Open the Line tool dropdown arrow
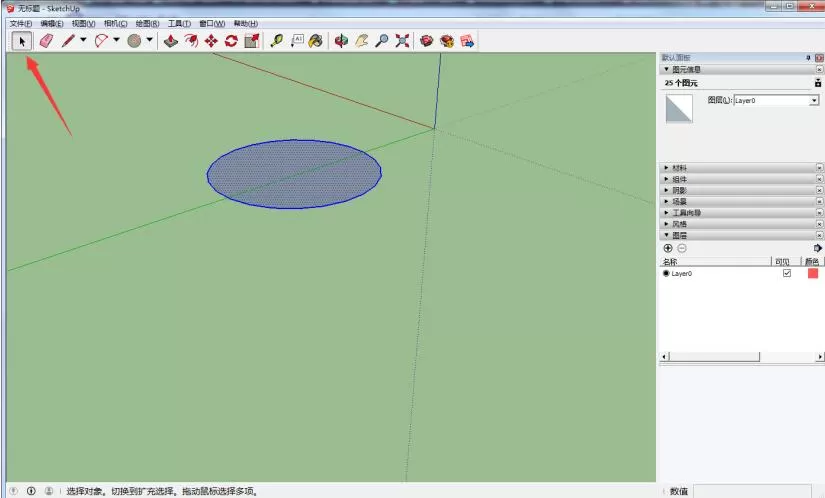Viewport: 825px width, 498px height. pyautogui.click(x=83, y=40)
